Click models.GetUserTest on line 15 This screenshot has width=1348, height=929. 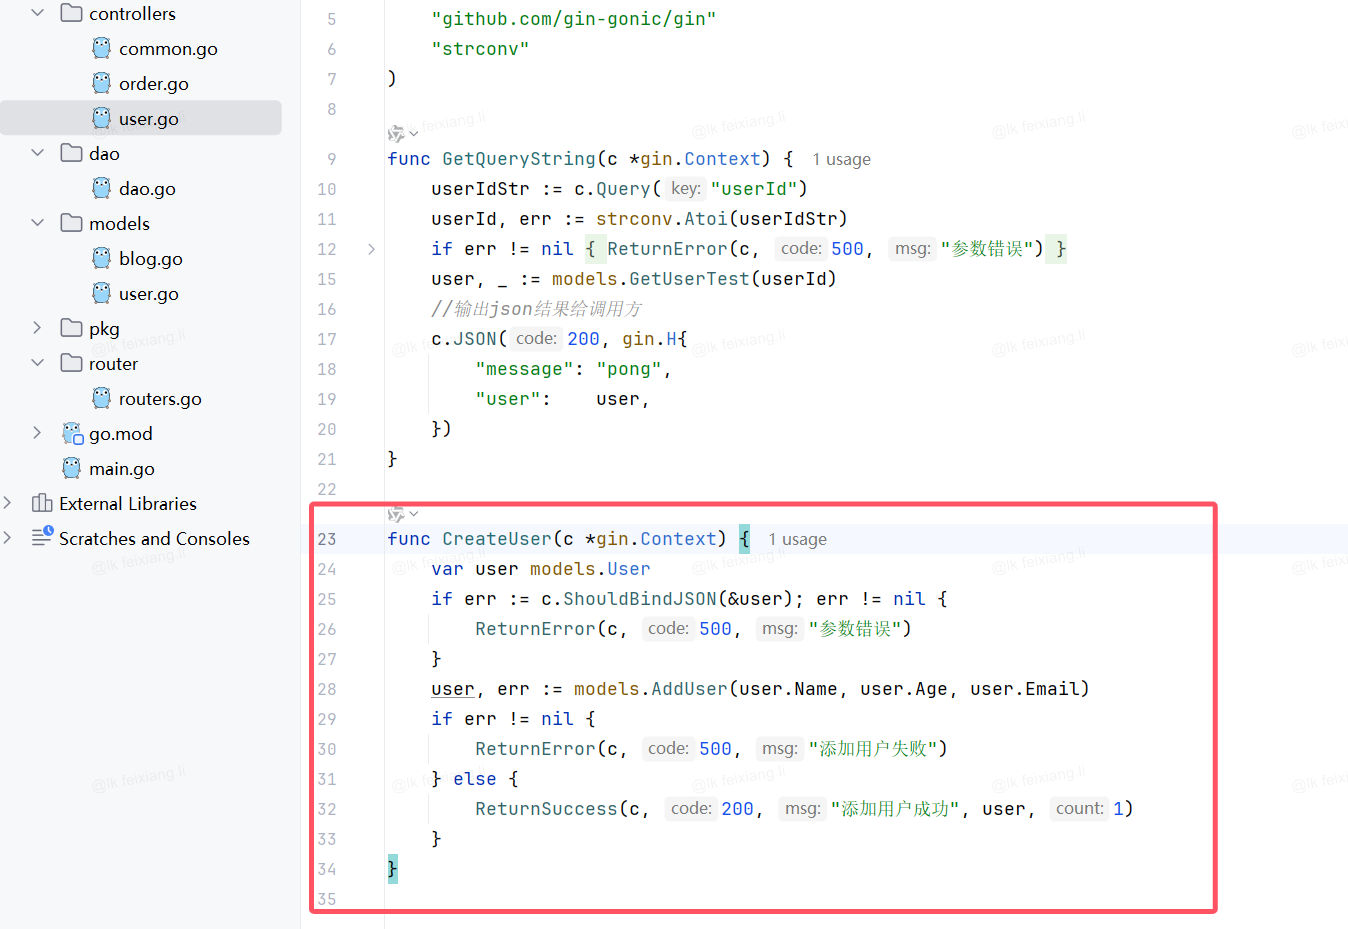pos(651,279)
